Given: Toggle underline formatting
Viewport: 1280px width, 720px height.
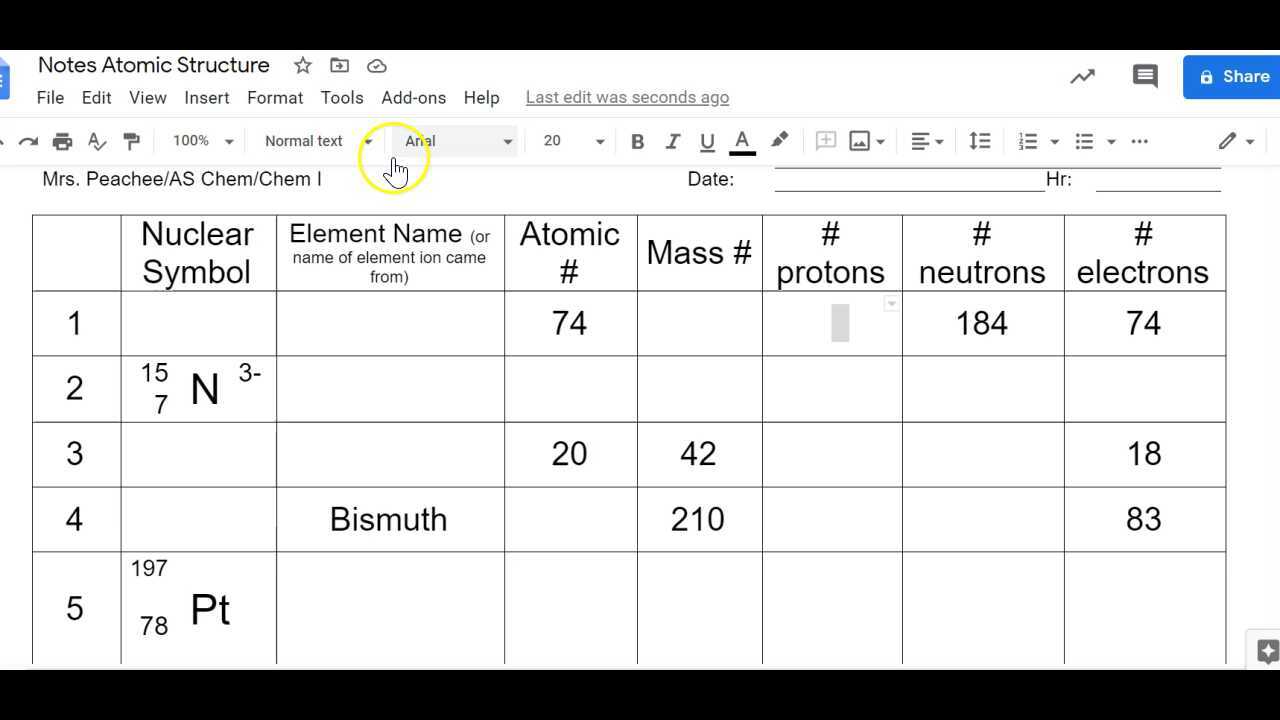Looking at the screenshot, I should [707, 141].
